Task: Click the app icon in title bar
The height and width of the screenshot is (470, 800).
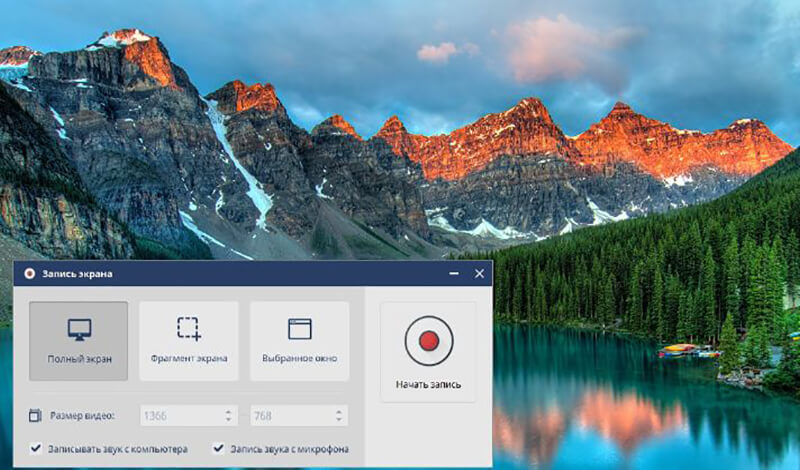Action: coord(29,273)
